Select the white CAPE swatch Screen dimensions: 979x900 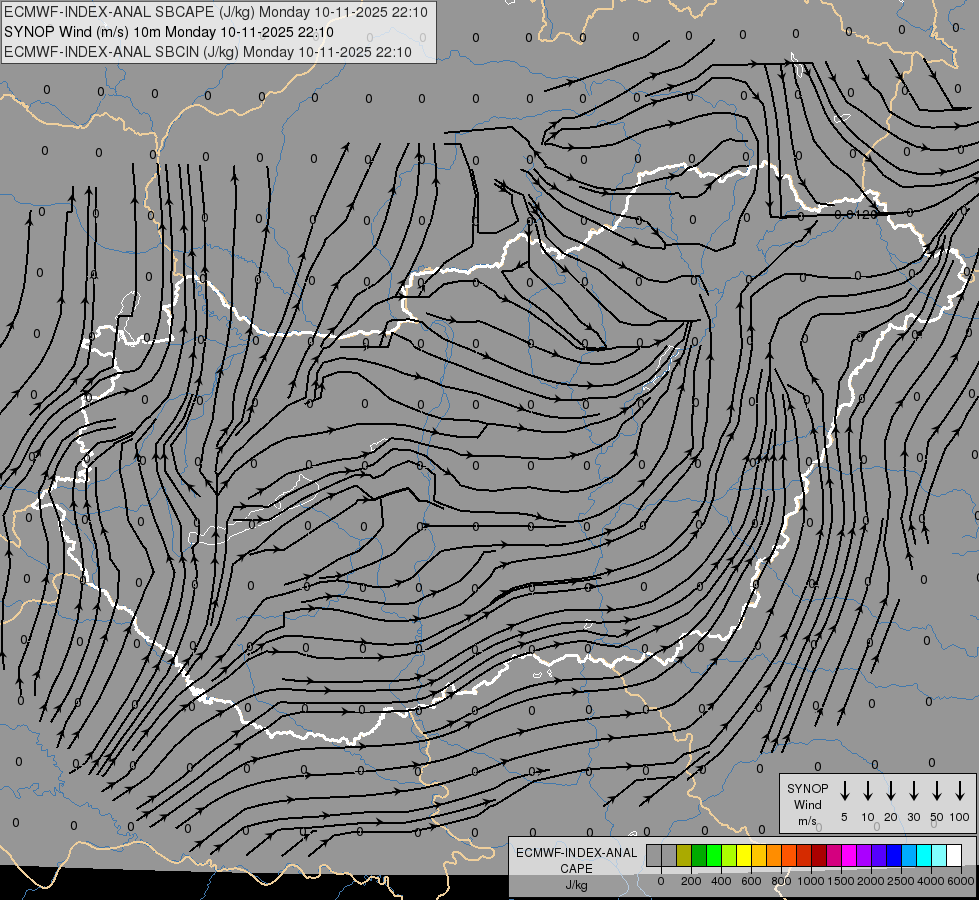pyautogui.click(x=953, y=855)
